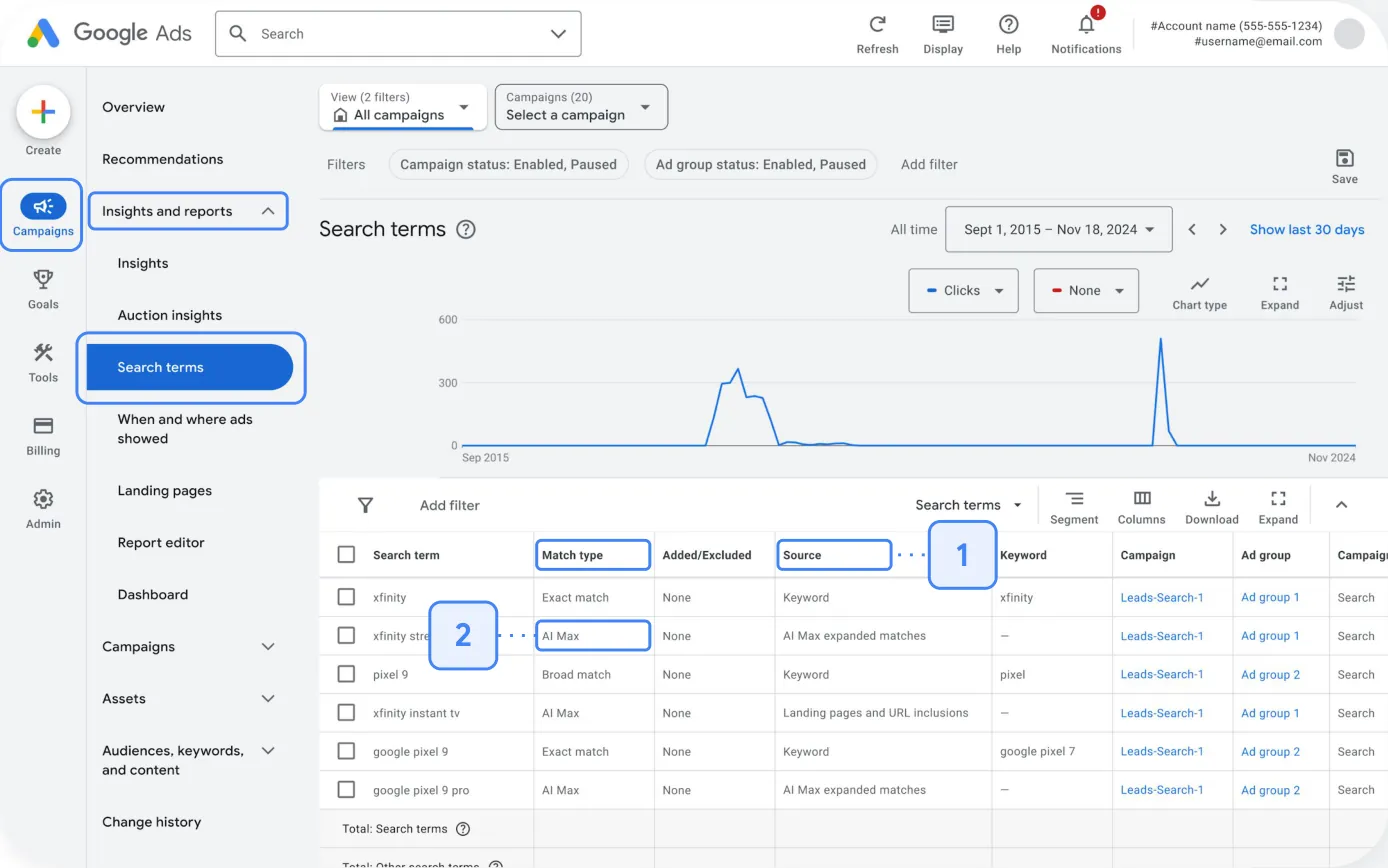This screenshot has width=1388, height=868.
Task: Go to the Report editor
Action: (161, 543)
